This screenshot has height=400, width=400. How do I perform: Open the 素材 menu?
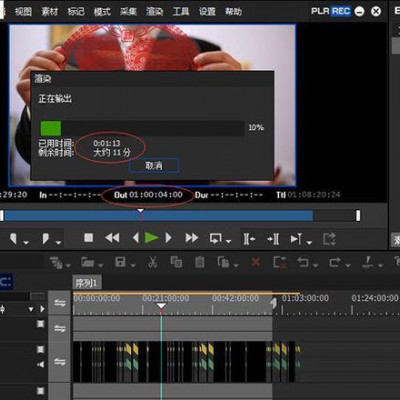50,12
